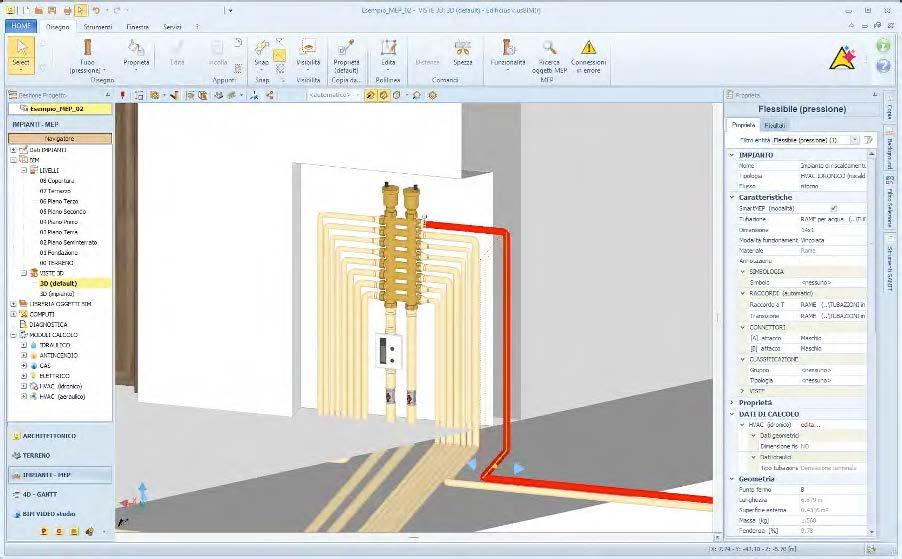Viewport: 902px width, 559px height.
Task: Click the Open folder icon in title bar
Action: (39, 10)
